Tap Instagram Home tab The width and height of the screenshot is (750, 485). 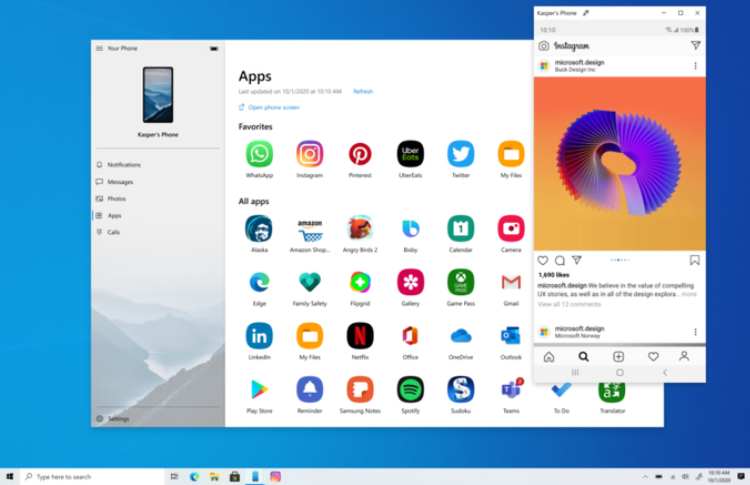[x=549, y=356]
